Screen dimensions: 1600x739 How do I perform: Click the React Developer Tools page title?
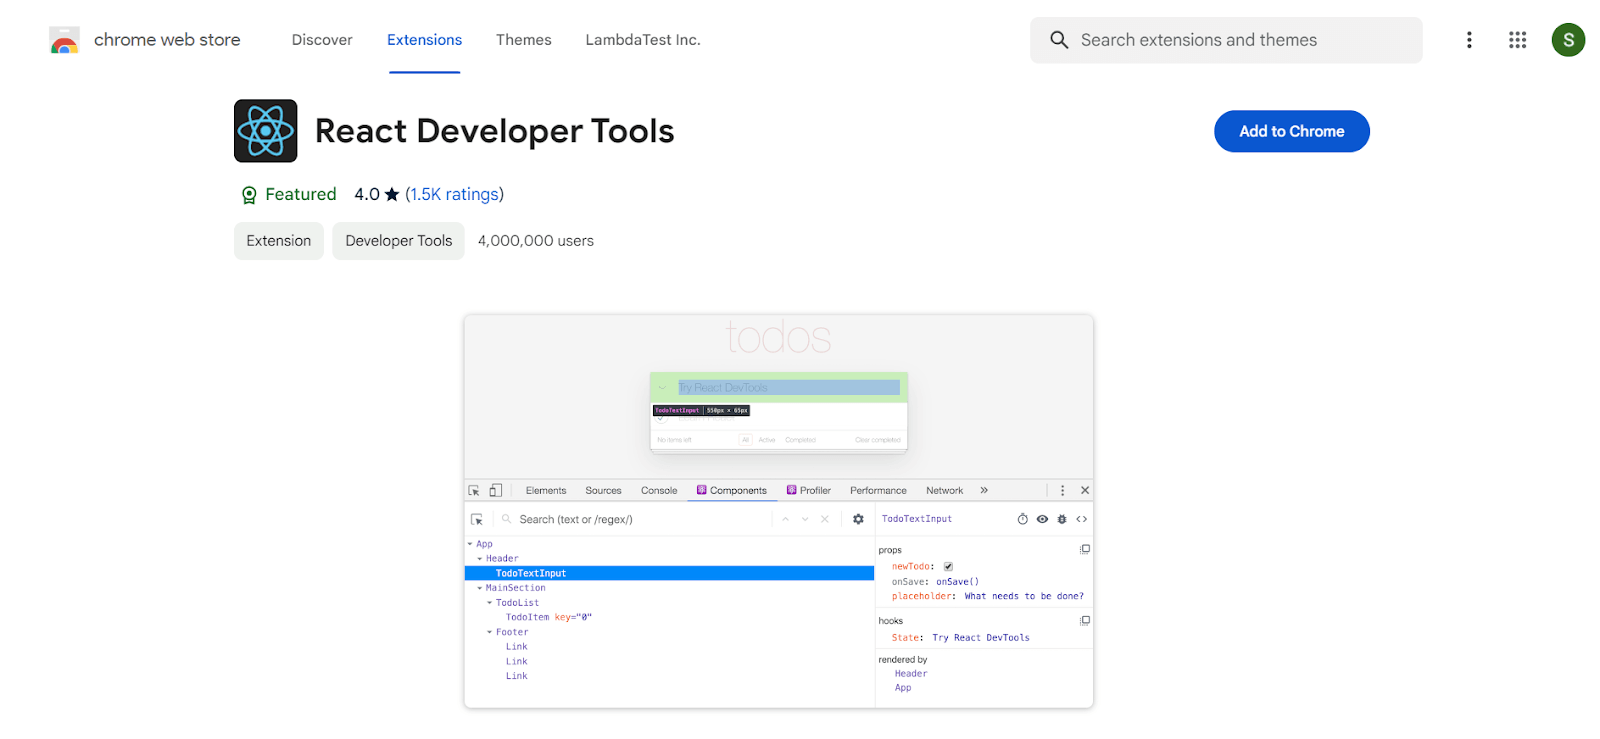tap(494, 131)
